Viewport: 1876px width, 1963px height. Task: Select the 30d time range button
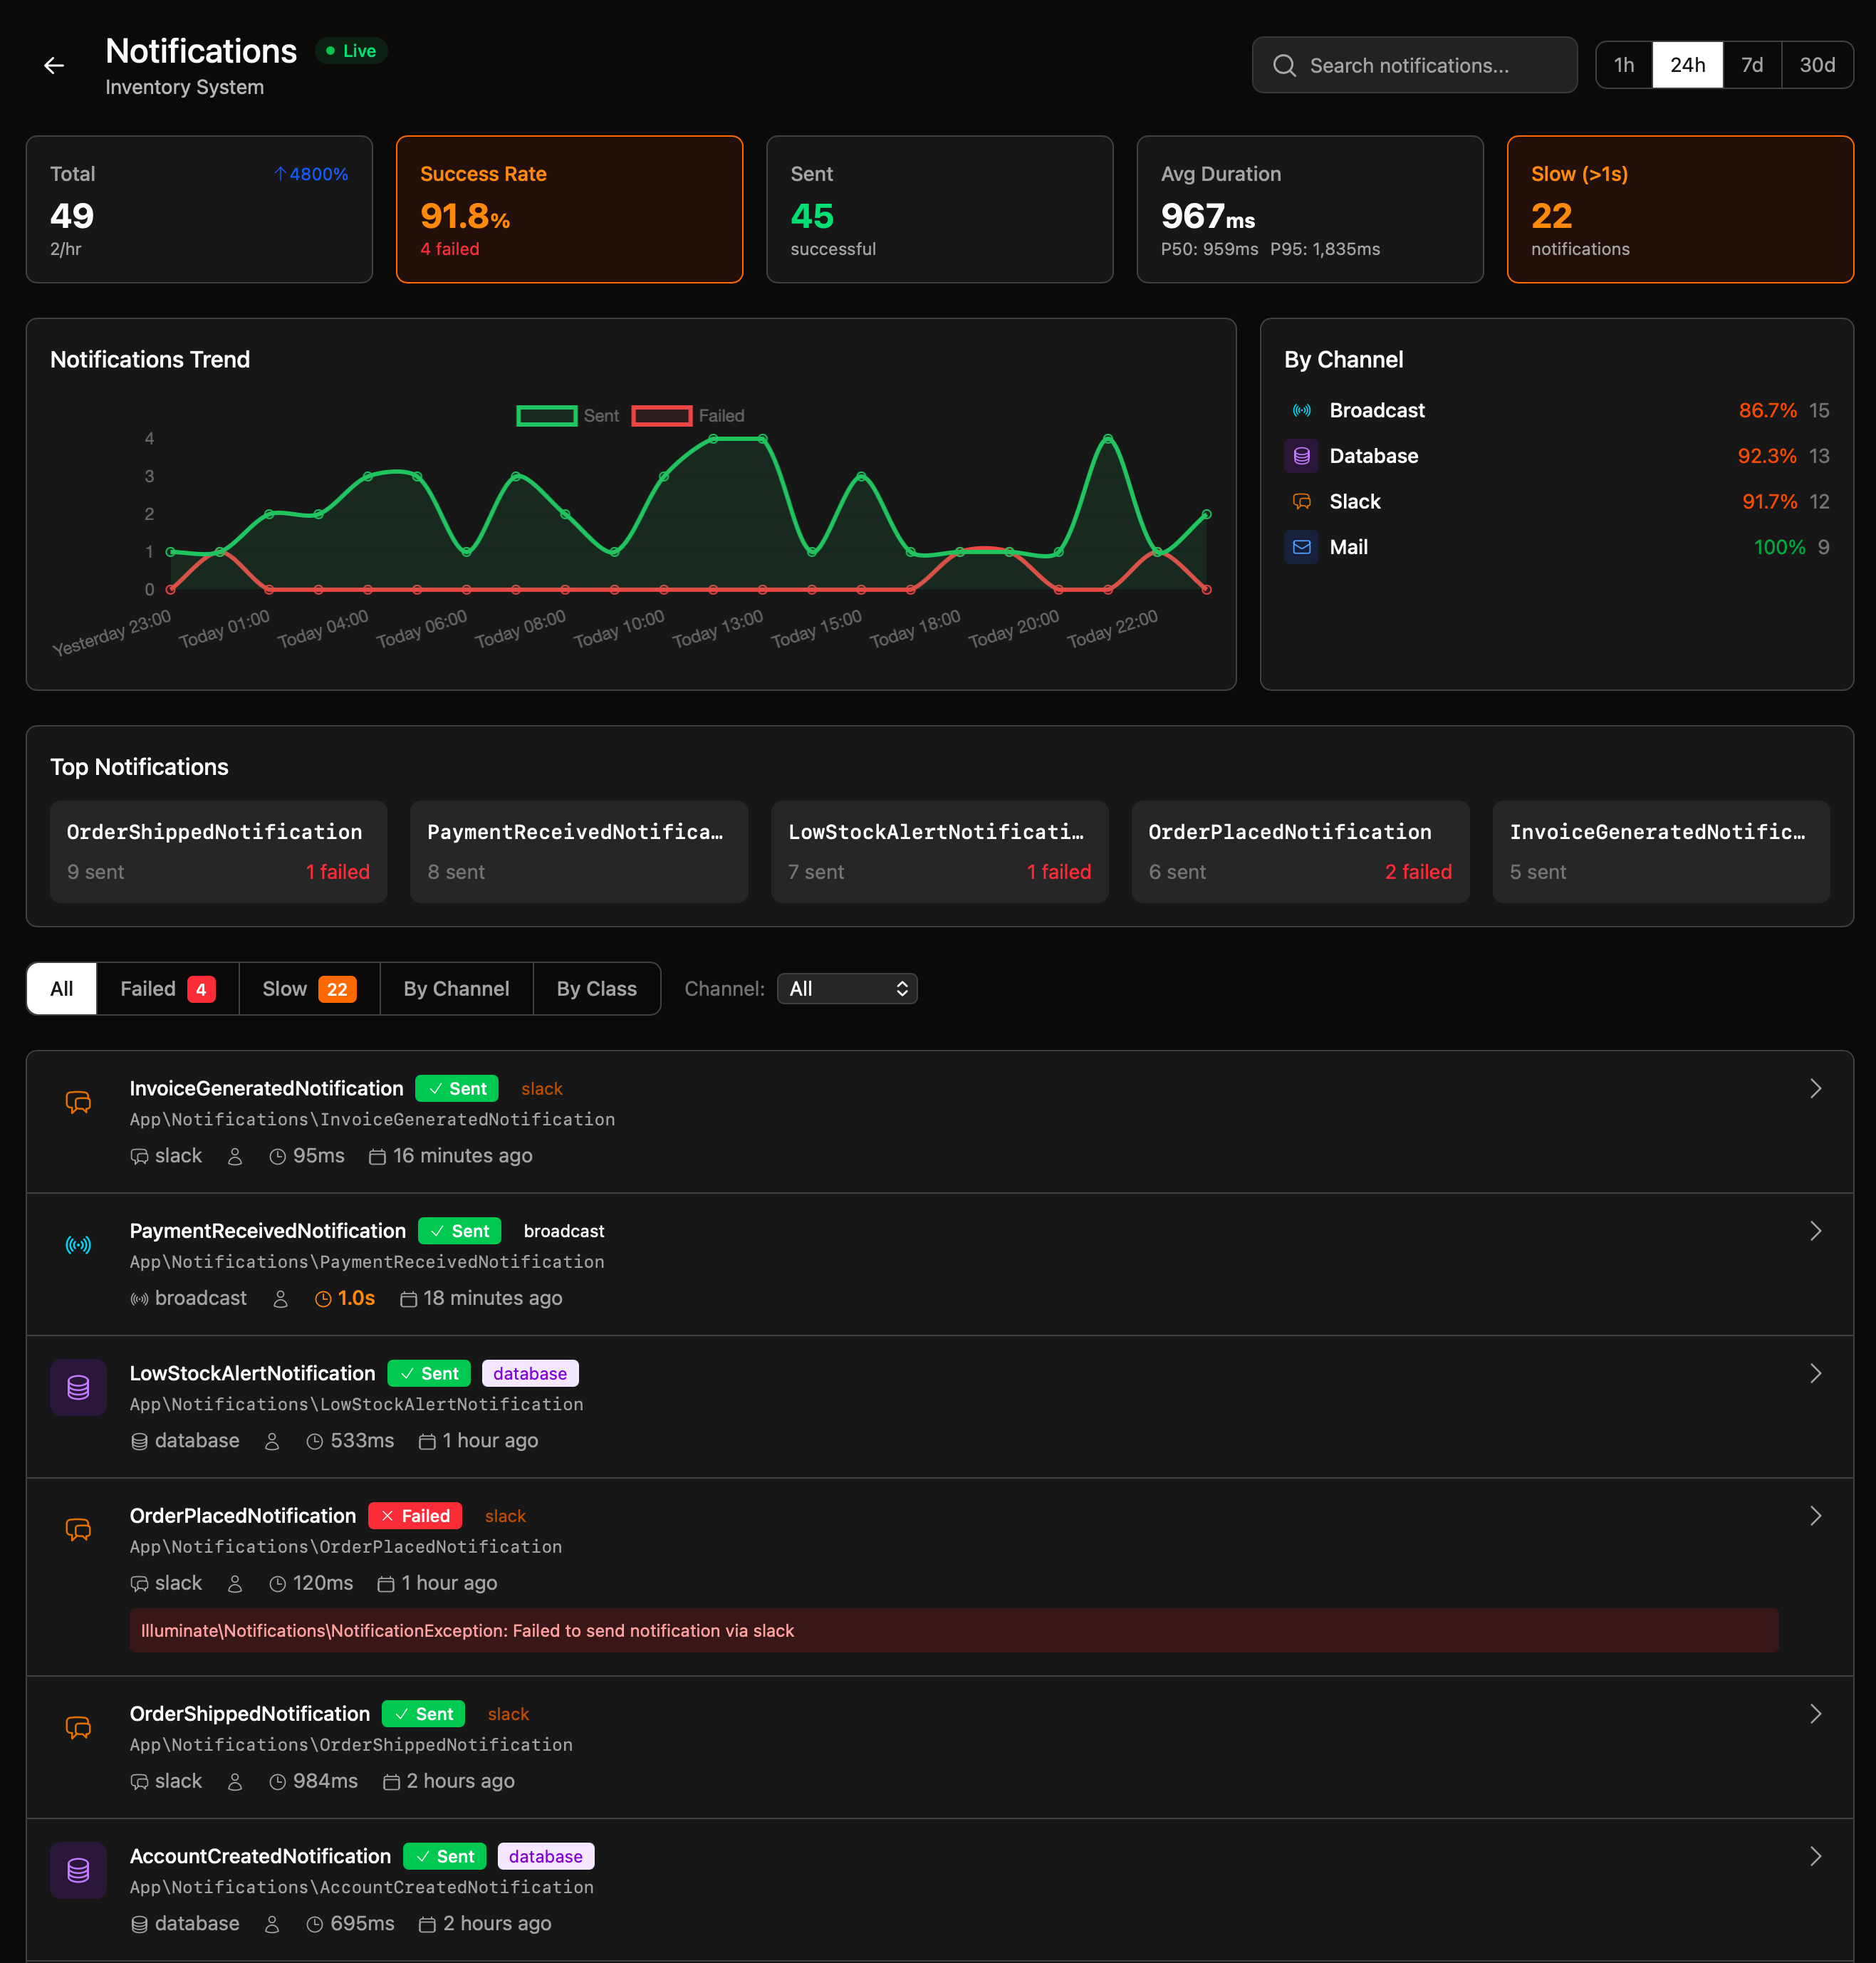click(1816, 65)
